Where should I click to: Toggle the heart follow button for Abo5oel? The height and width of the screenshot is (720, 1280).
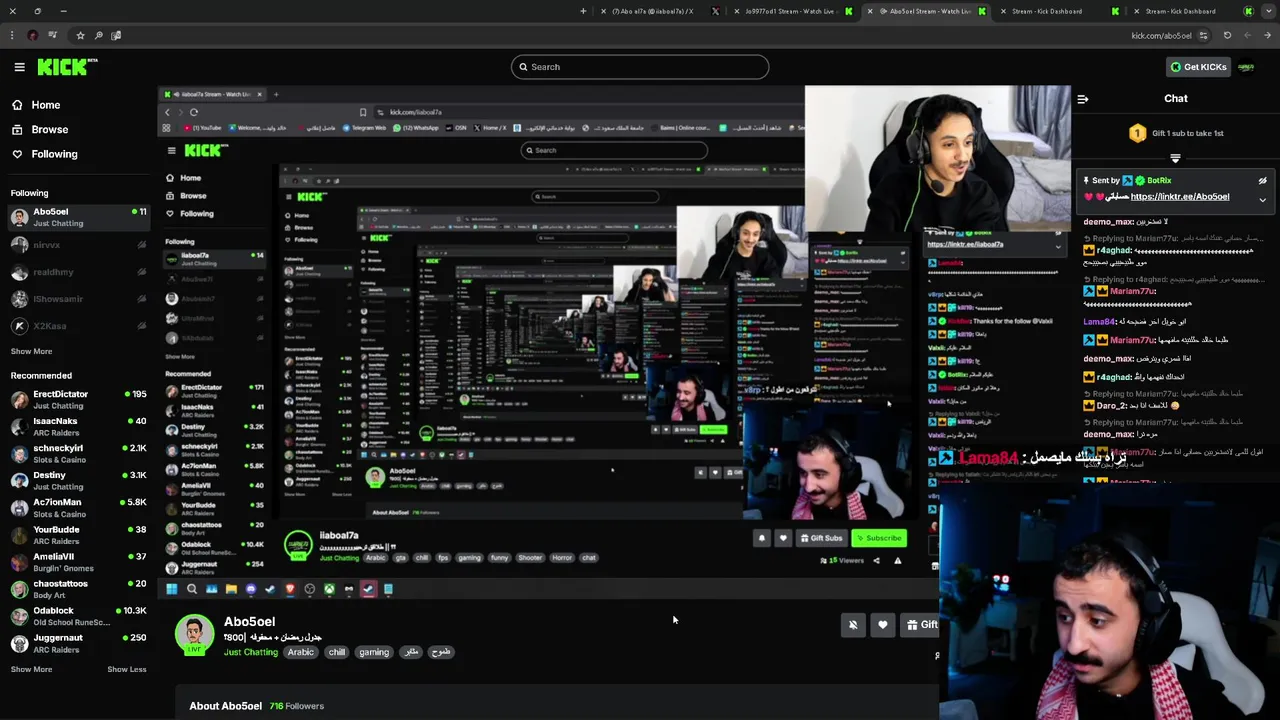(882, 625)
